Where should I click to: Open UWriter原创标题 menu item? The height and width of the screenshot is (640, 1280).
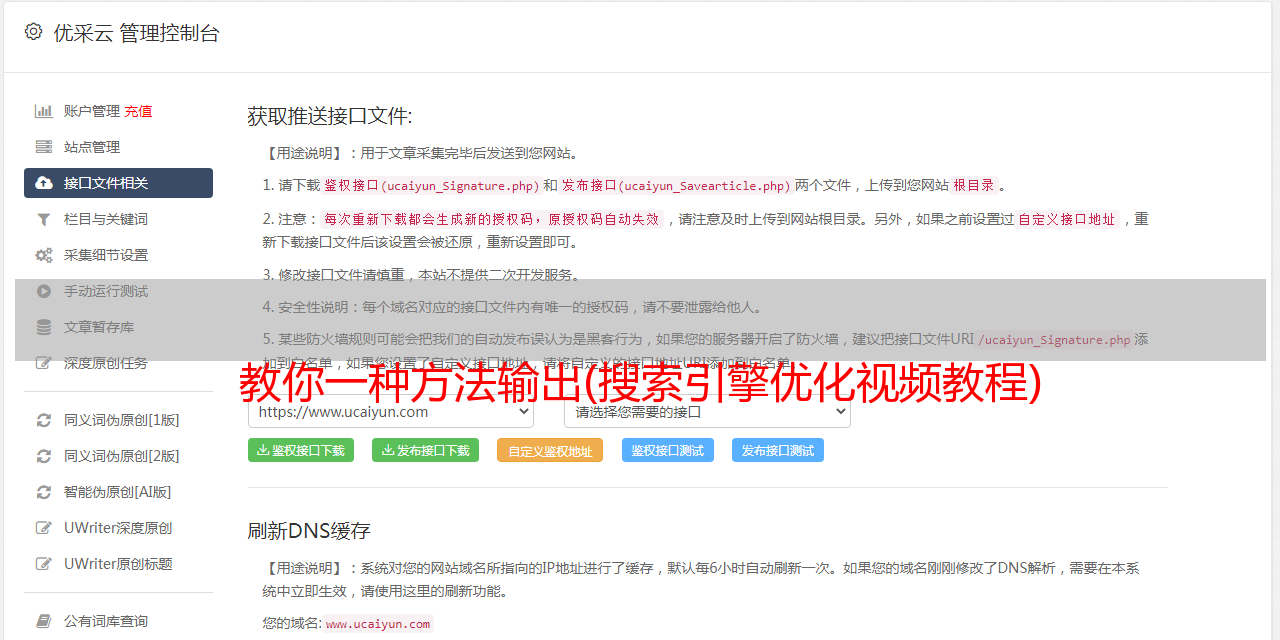click(118, 564)
